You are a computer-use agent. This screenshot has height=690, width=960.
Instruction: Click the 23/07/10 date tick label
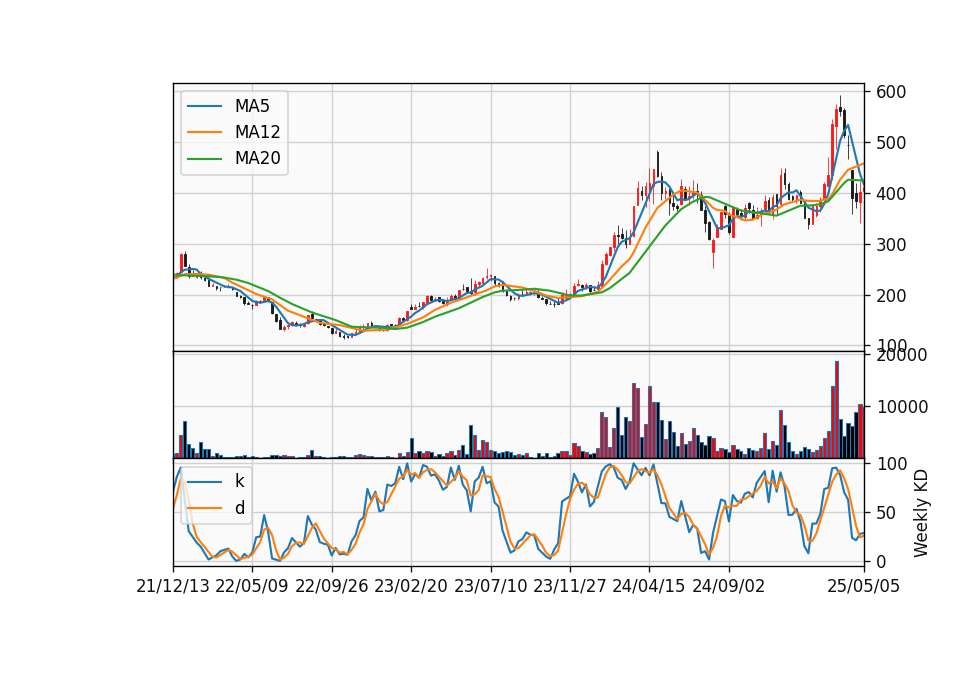[x=490, y=586]
